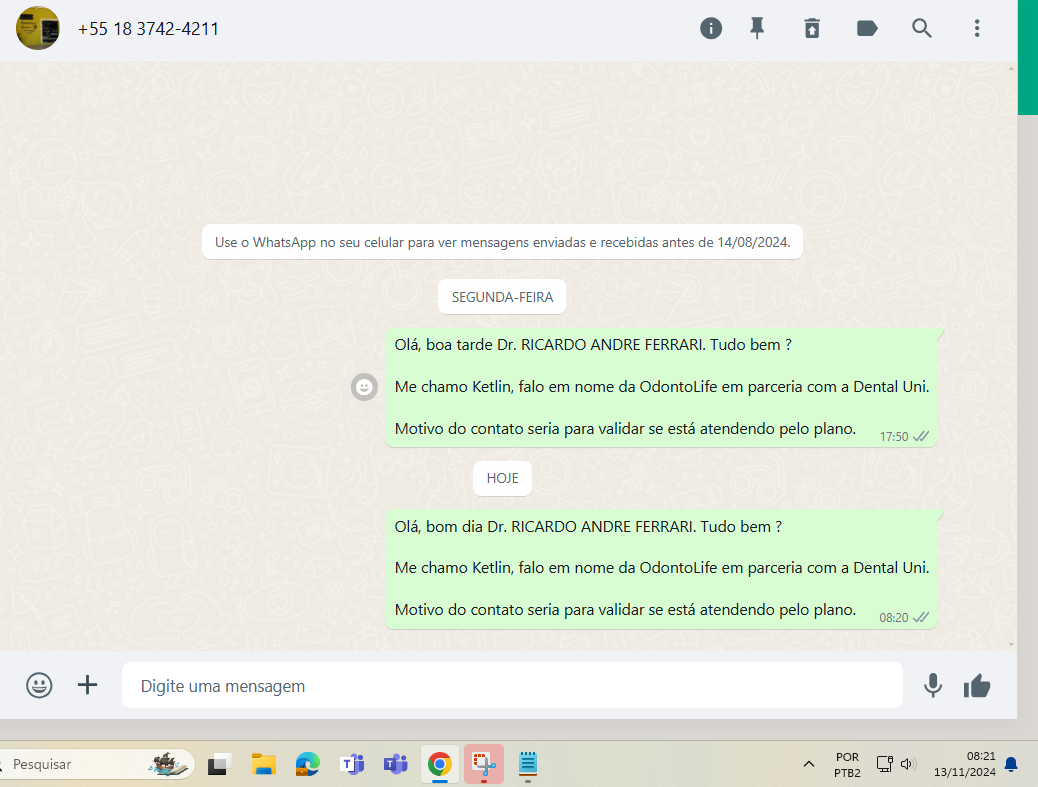Screen dimensions: 1038x787
Task: Open the contact info icon
Action: coord(710,28)
